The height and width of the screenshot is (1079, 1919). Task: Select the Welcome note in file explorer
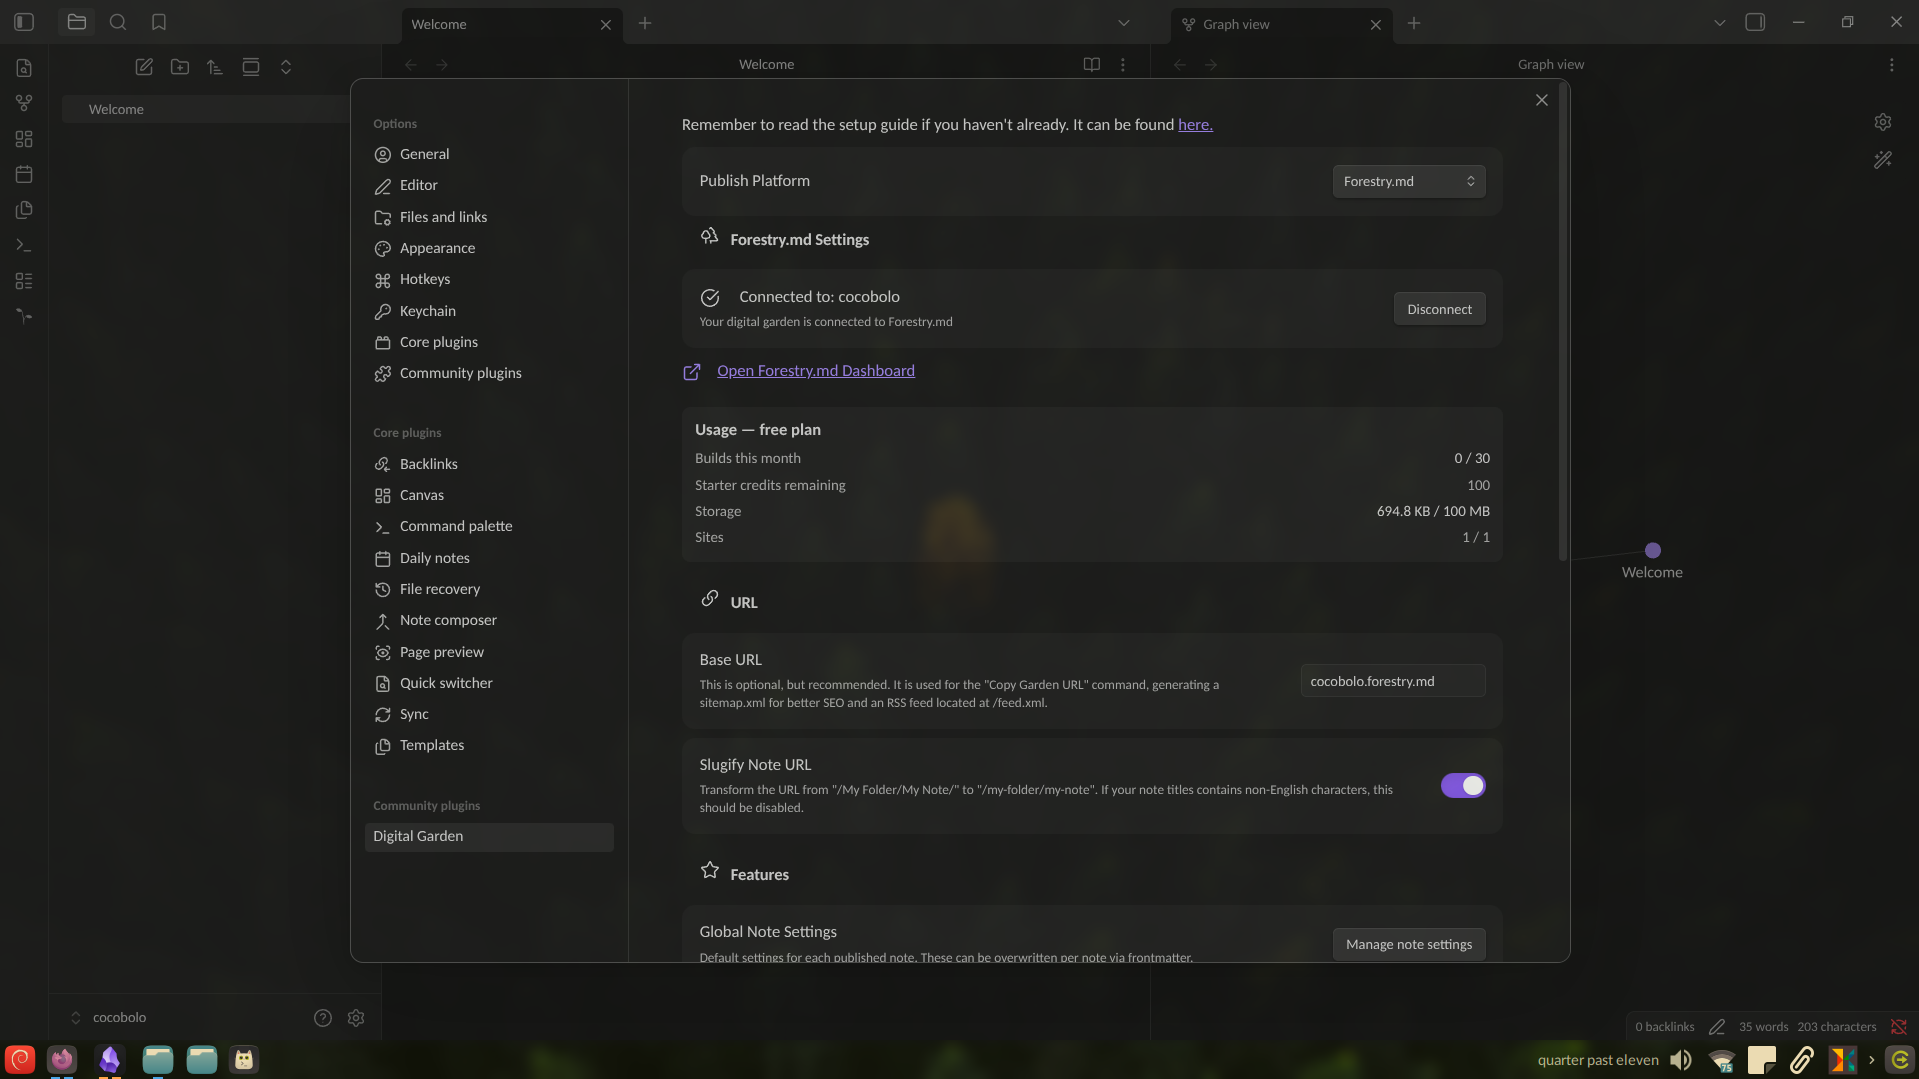coord(205,109)
